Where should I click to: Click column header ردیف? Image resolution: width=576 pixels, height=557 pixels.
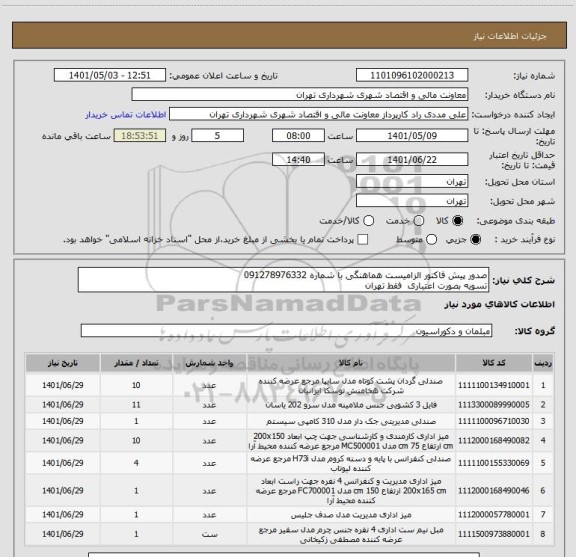[543, 363]
